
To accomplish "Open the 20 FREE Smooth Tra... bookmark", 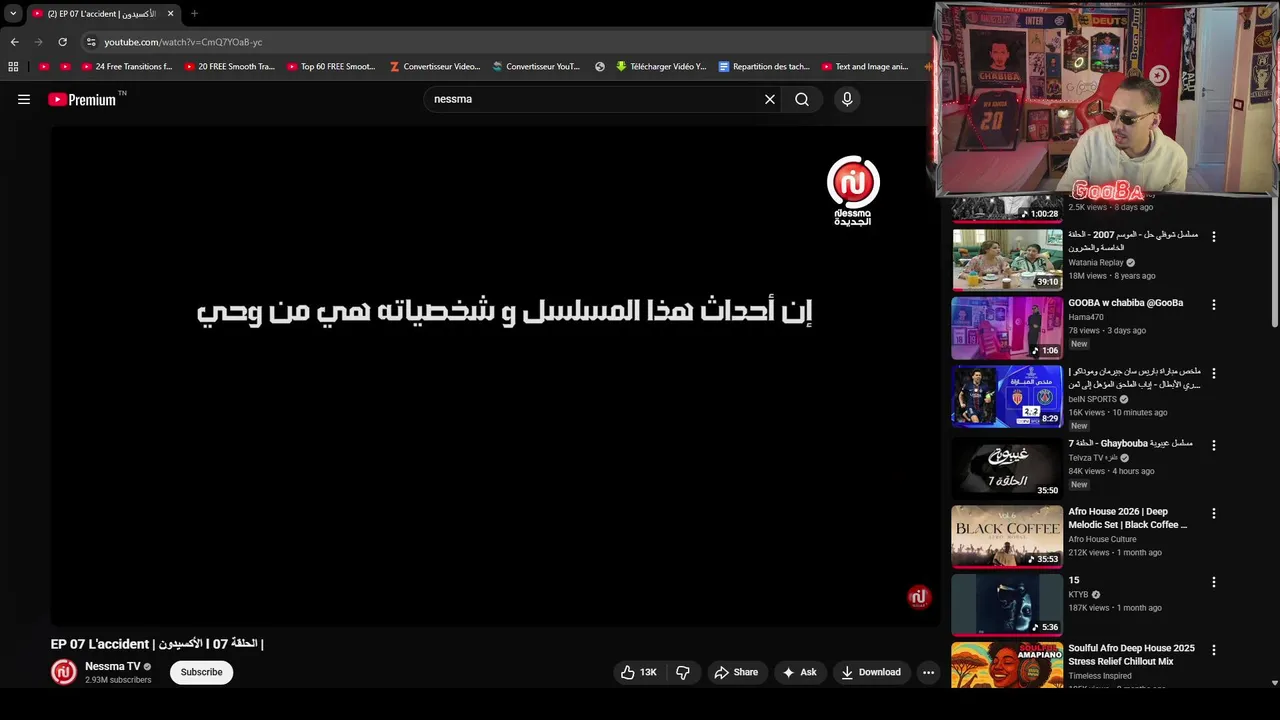I will [x=229, y=67].
